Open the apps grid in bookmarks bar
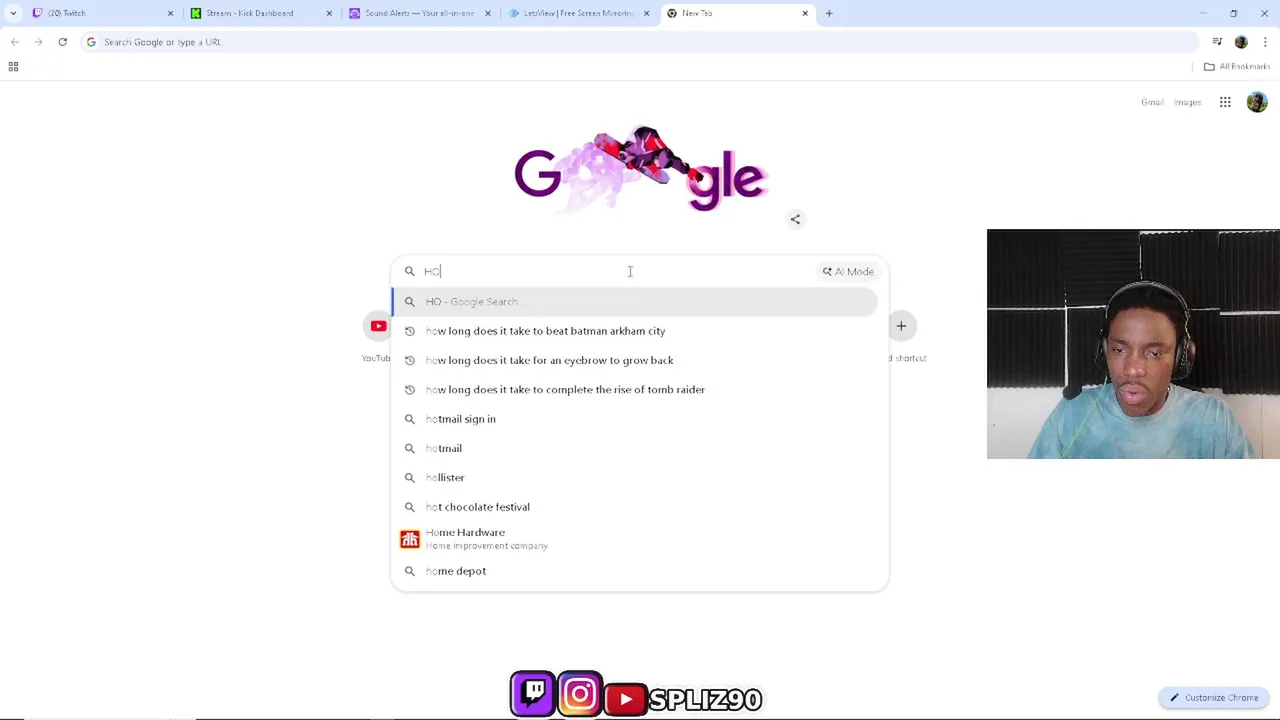Screen dimensions: 1280x720 (x=13, y=66)
